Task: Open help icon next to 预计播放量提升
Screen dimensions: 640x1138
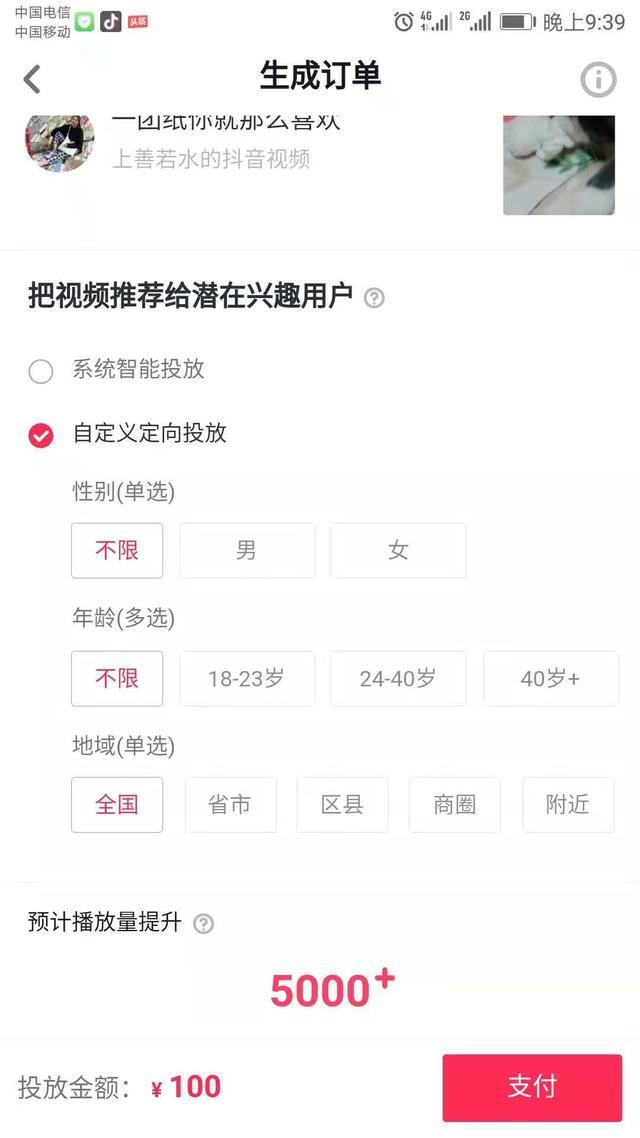Action: (x=204, y=923)
